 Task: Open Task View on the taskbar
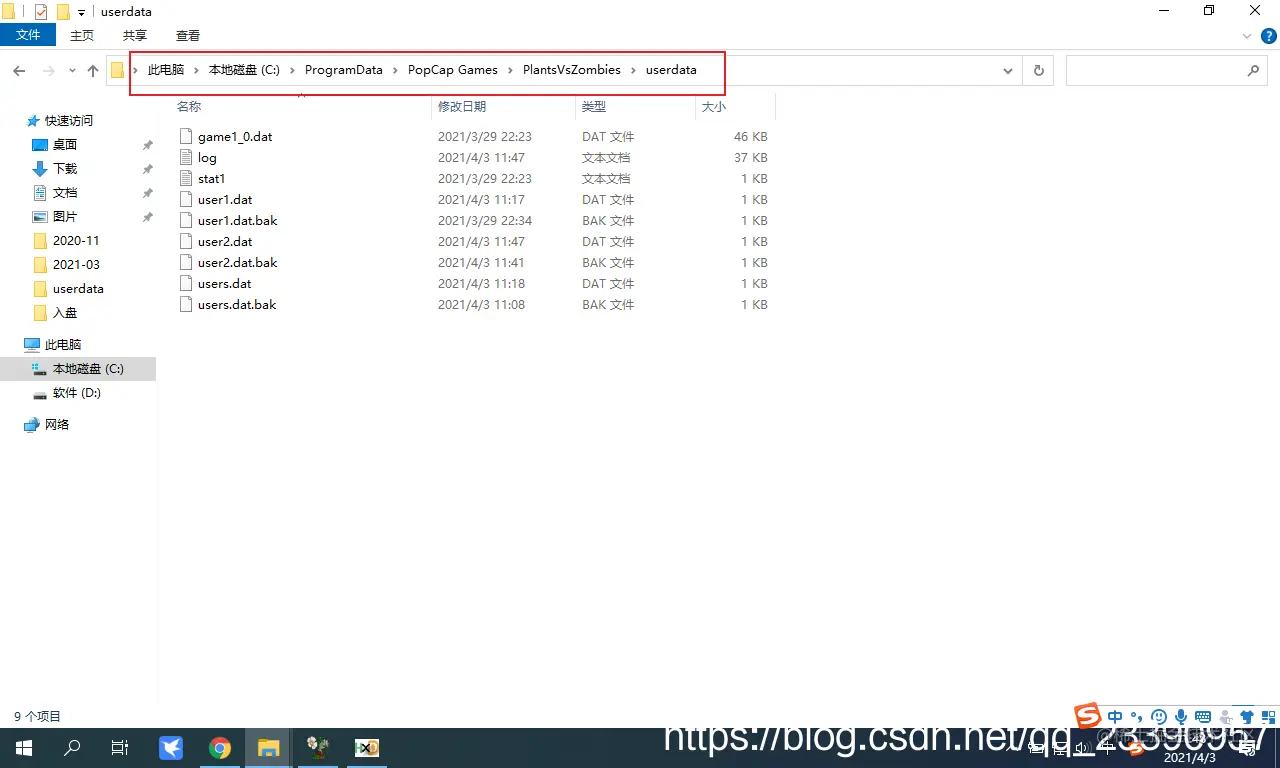coord(119,747)
